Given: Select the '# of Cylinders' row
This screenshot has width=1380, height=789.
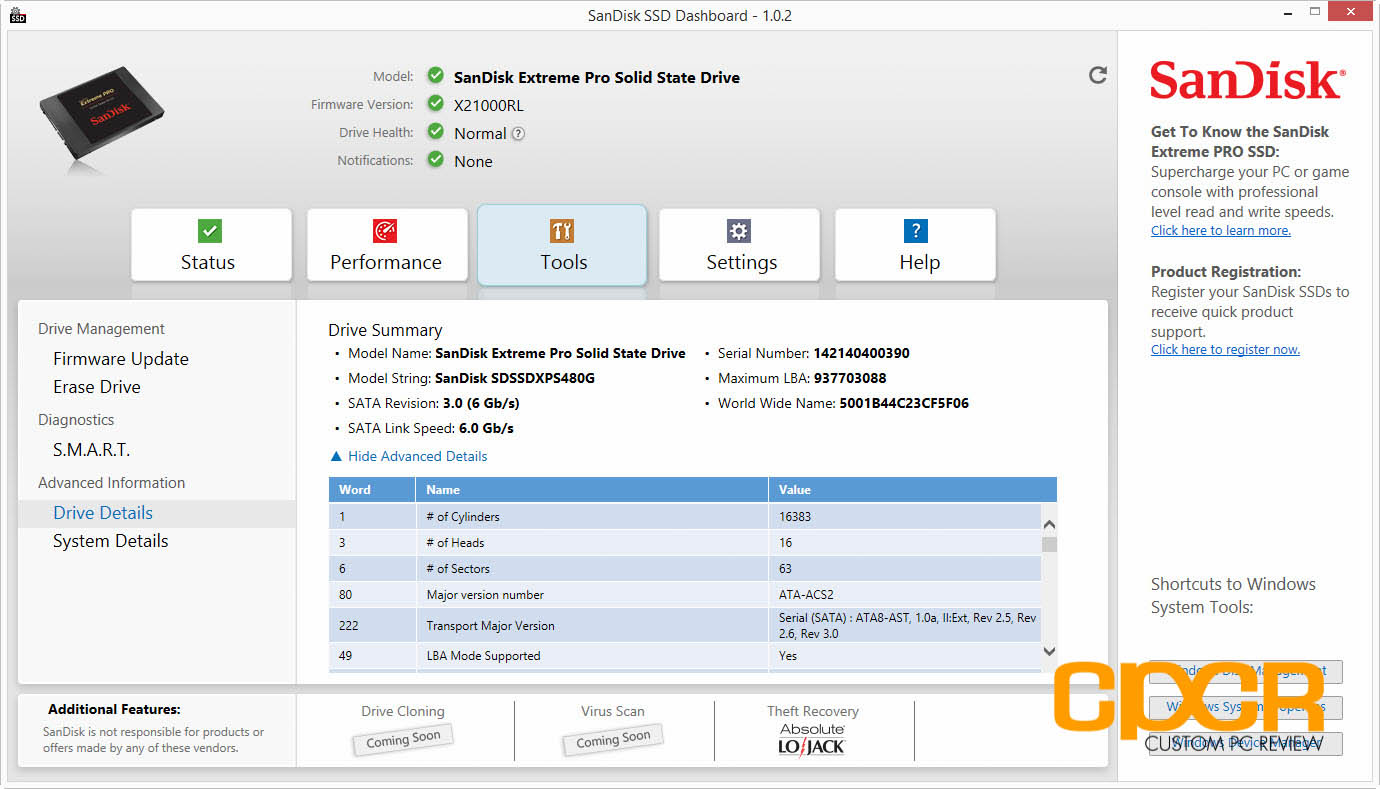Looking at the screenshot, I should click(685, 517).
